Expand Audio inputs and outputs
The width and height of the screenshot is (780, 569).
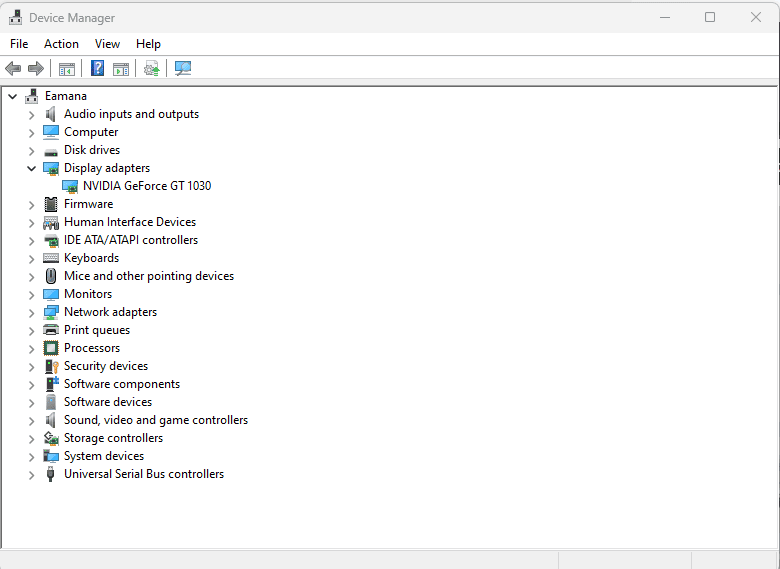[x=31, y=115]
